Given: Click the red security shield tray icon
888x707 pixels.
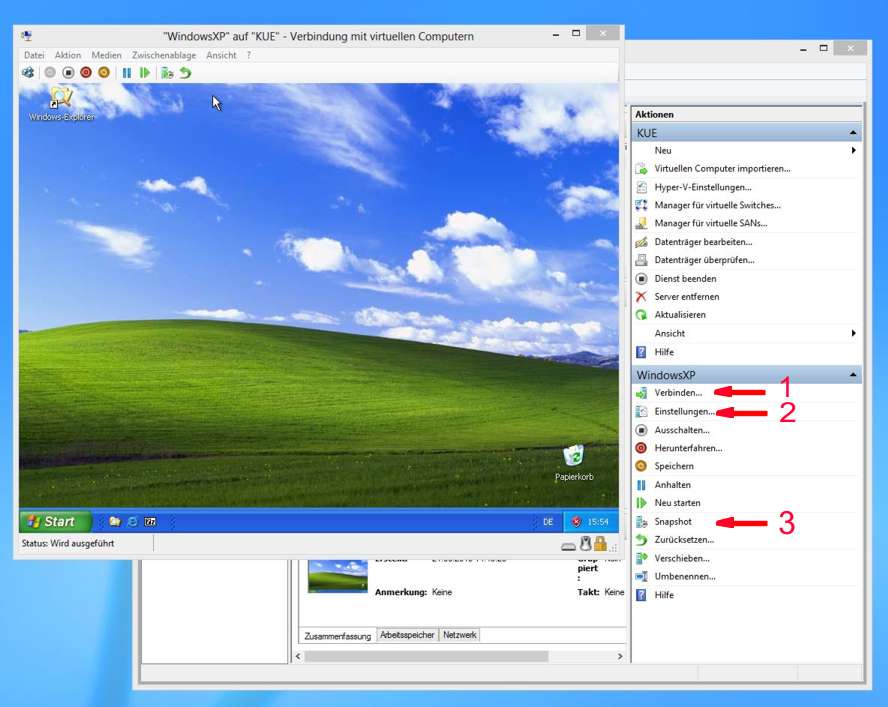Looking at the screenshot, I should click(x=576, y=522).
